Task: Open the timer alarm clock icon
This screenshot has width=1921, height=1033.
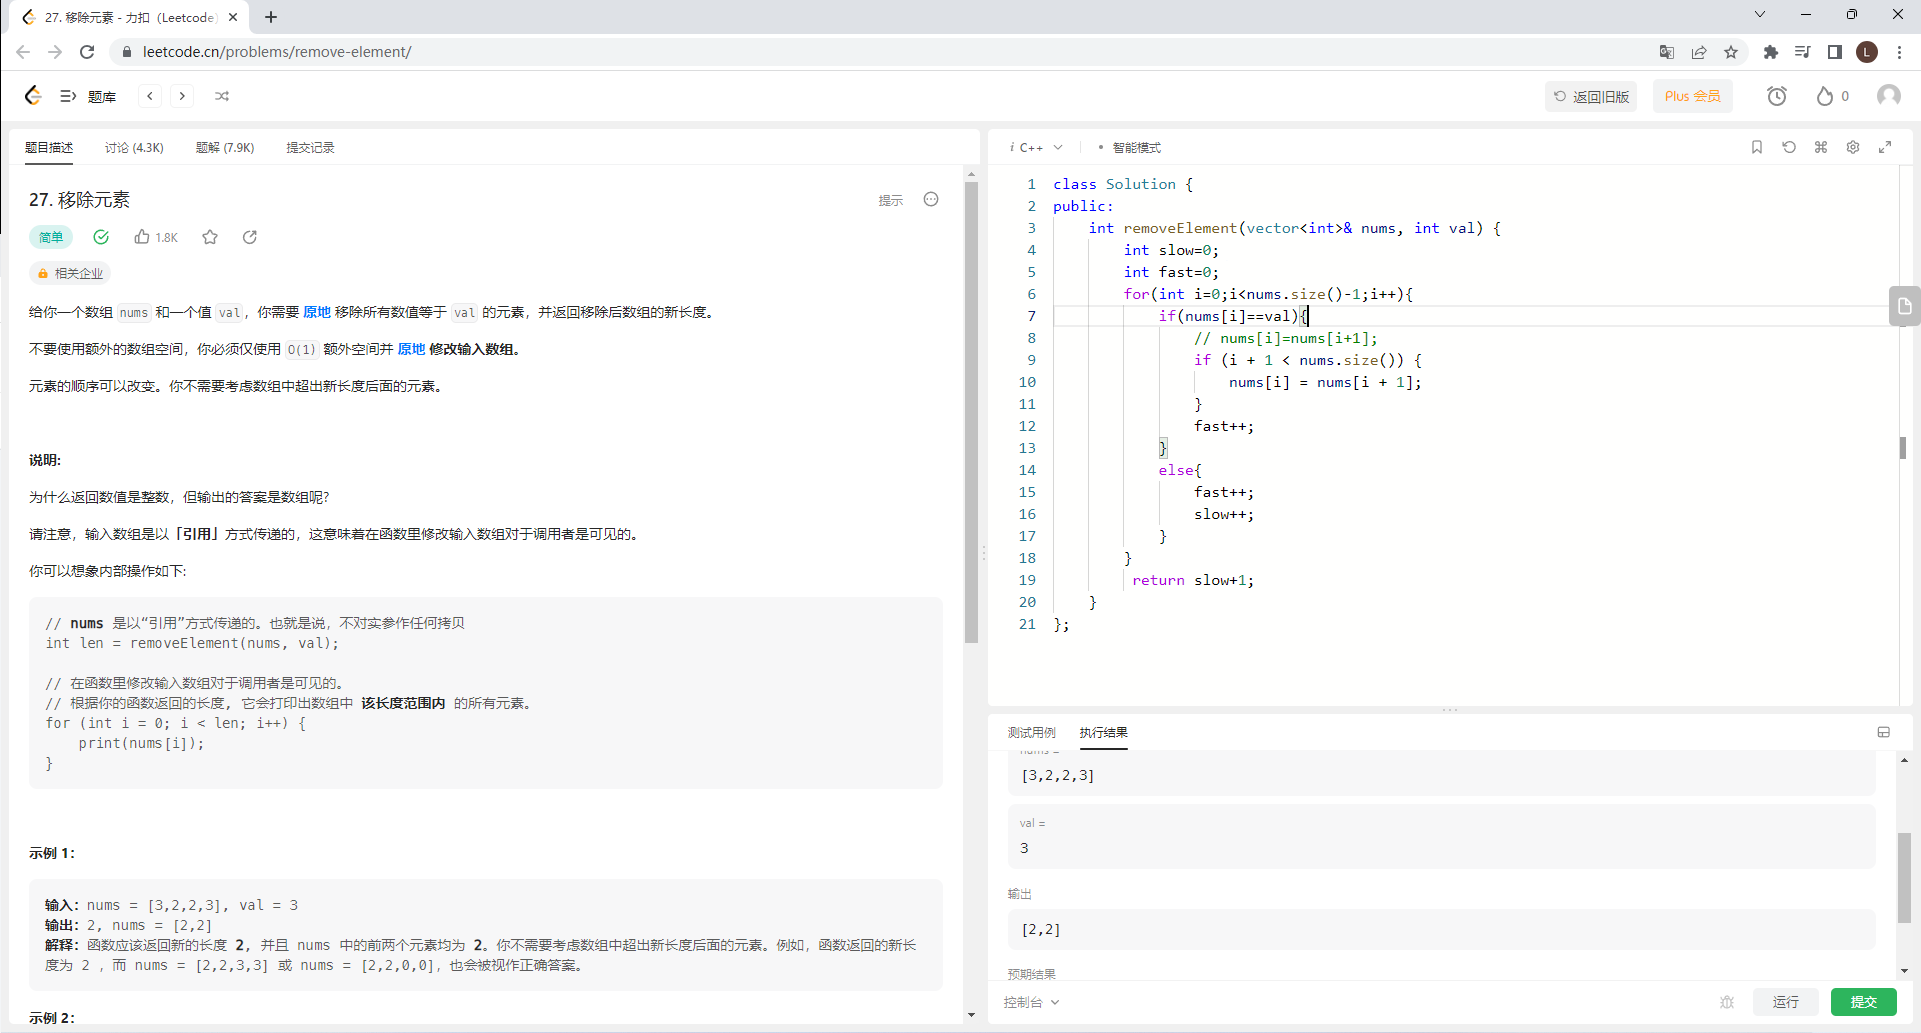Action: [x=1776, y=96]
